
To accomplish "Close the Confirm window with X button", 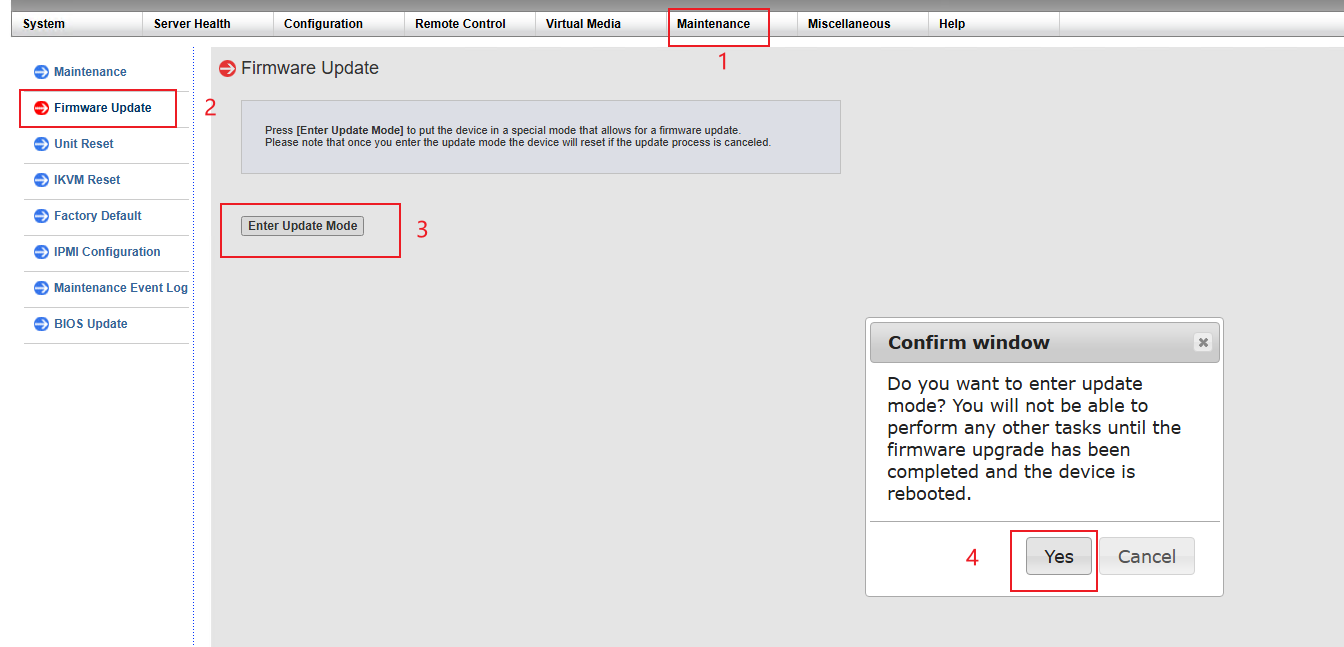I will 1203,342.
